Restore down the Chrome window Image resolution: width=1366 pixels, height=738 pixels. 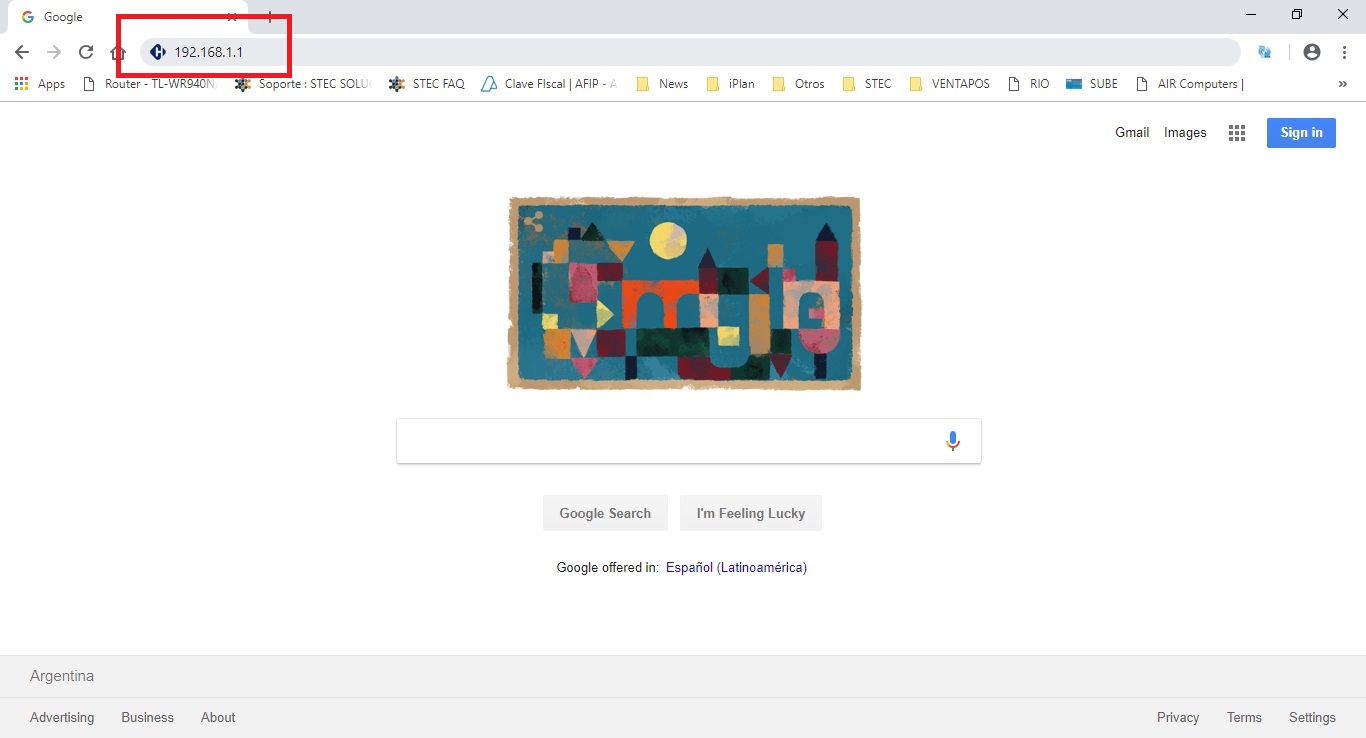[1297, 14]
